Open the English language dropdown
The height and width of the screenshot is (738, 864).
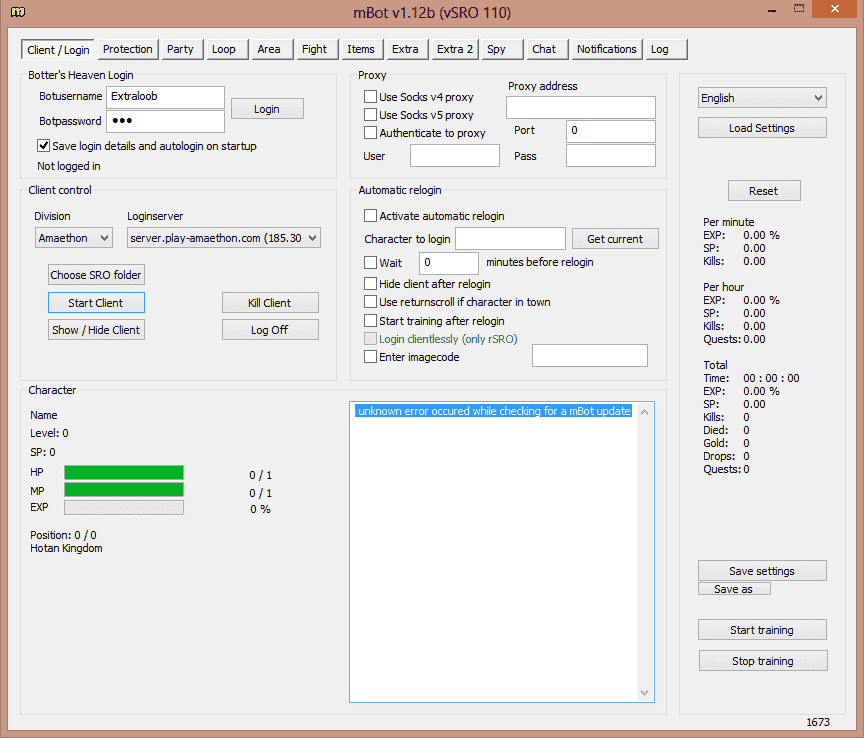[x=762, y=98]
